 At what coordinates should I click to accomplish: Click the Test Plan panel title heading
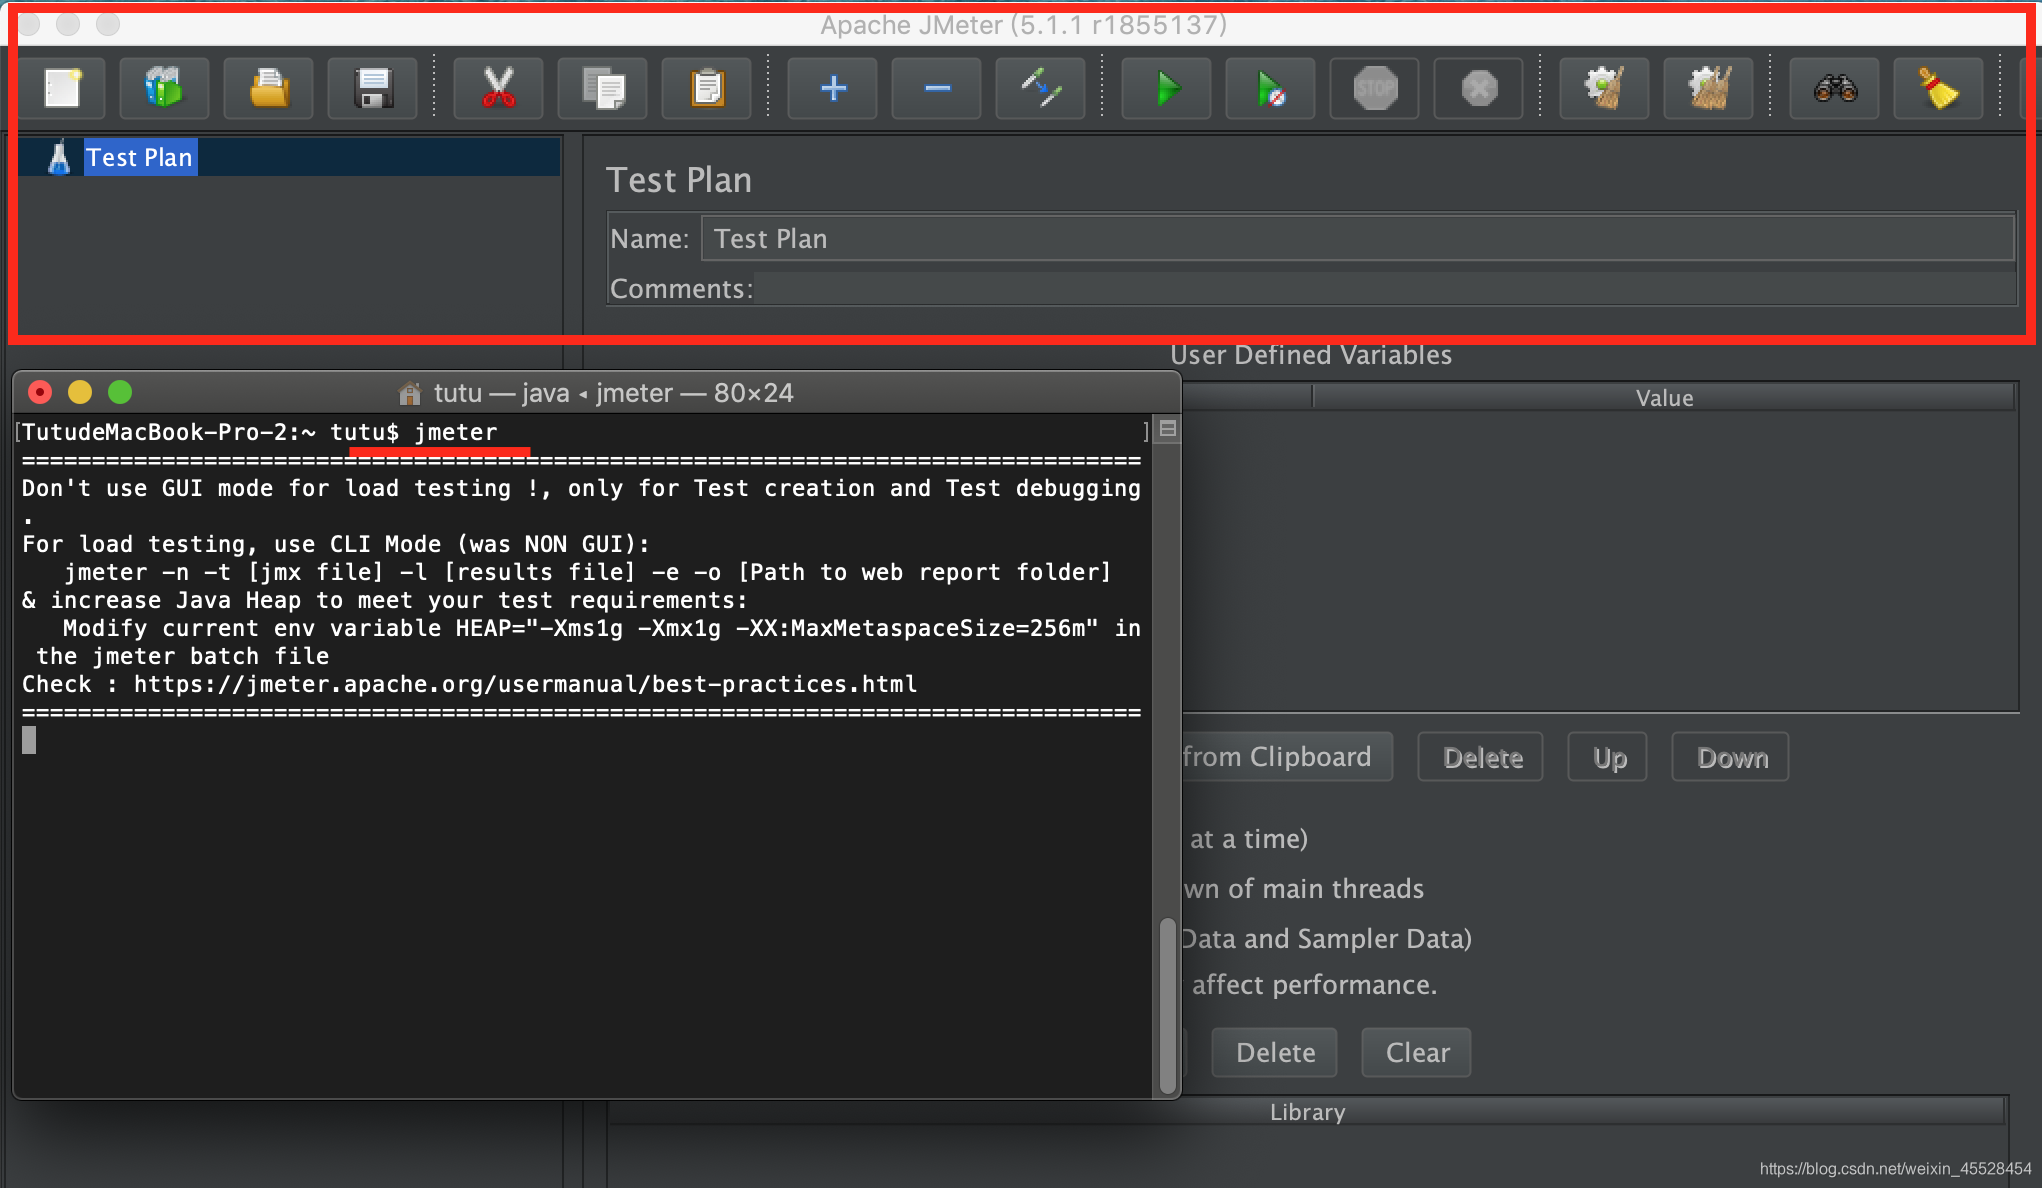679,180
